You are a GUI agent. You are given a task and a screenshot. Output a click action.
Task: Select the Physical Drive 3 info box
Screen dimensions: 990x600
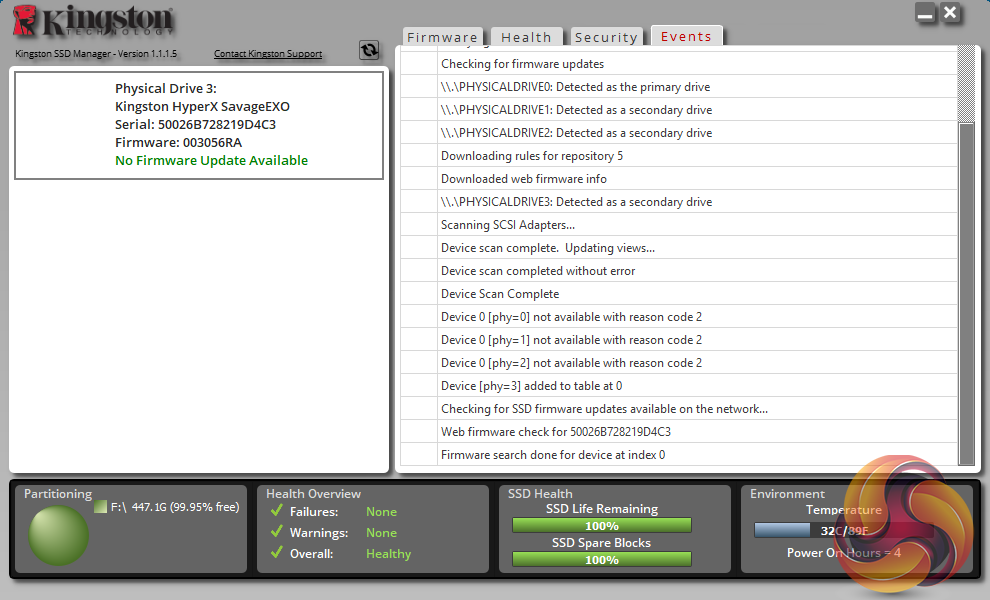[x=199, y=125]
